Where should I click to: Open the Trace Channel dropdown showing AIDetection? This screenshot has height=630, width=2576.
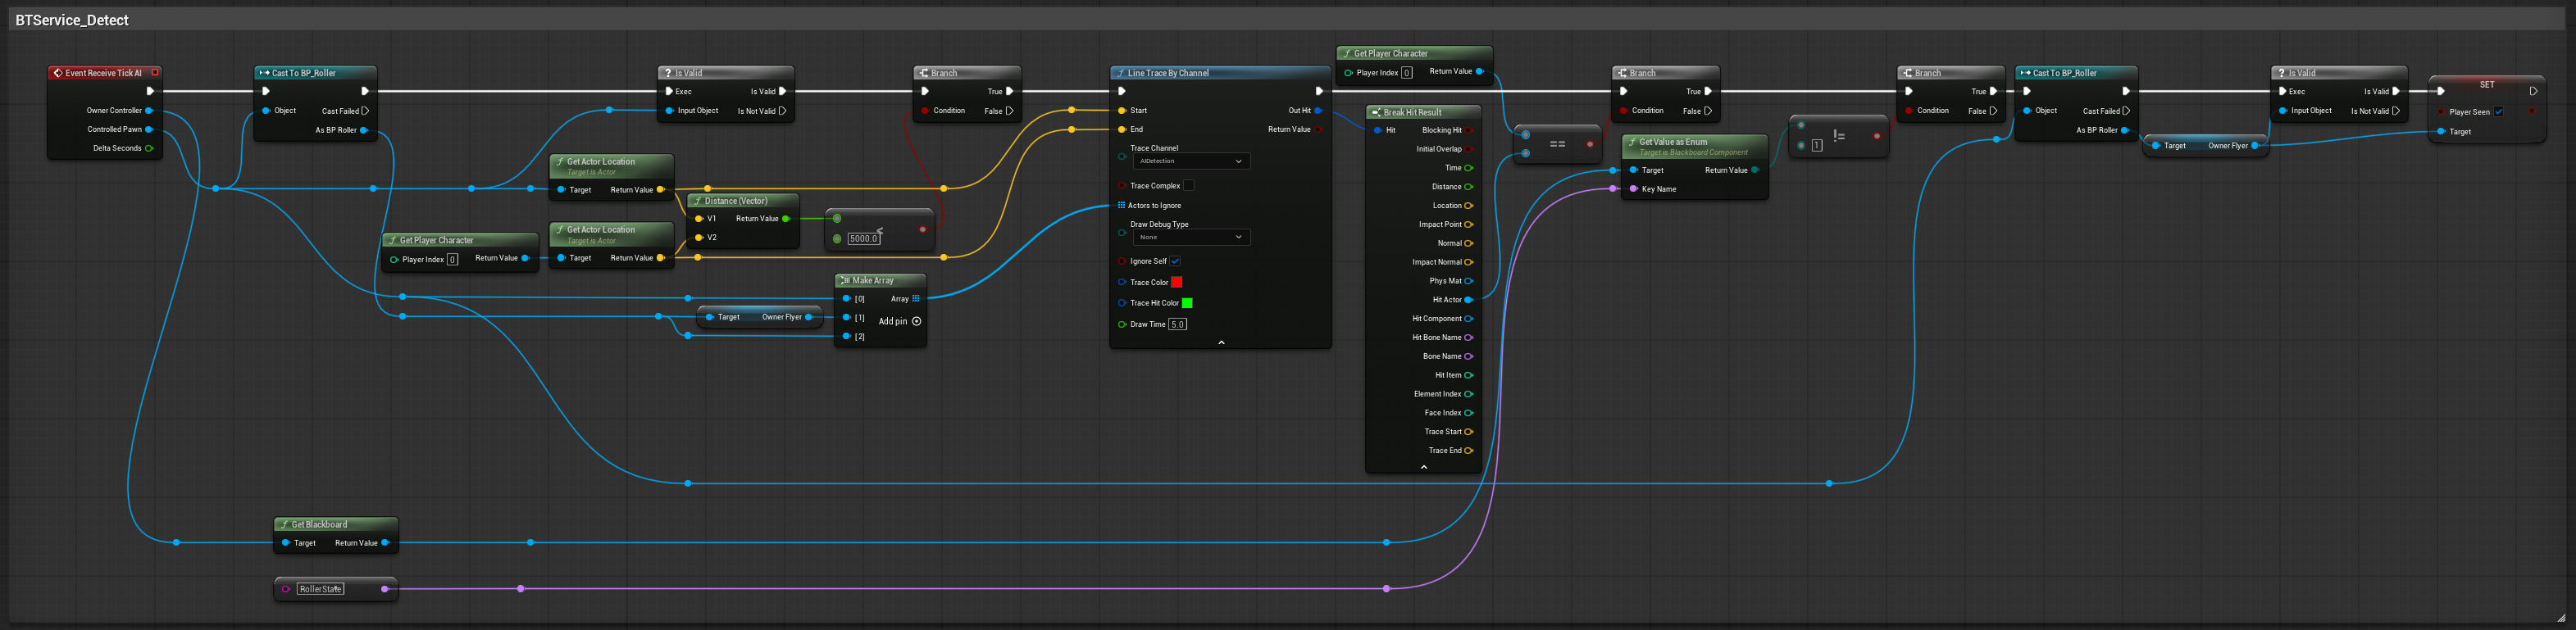(1191, 161)
